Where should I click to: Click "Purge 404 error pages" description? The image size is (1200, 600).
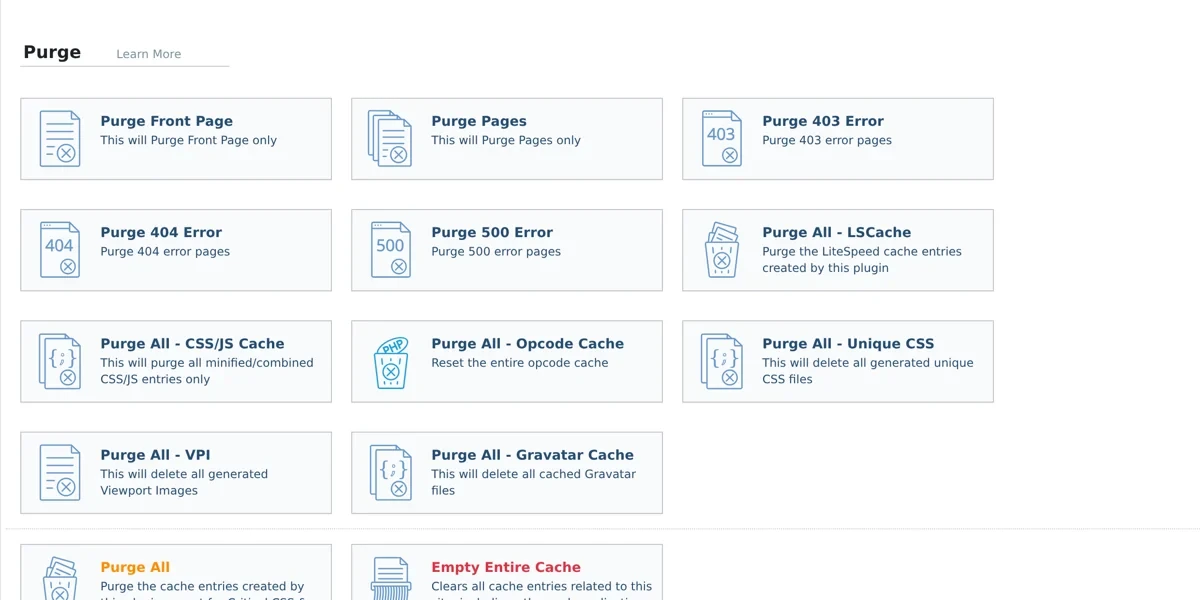(x=165, y=251)
